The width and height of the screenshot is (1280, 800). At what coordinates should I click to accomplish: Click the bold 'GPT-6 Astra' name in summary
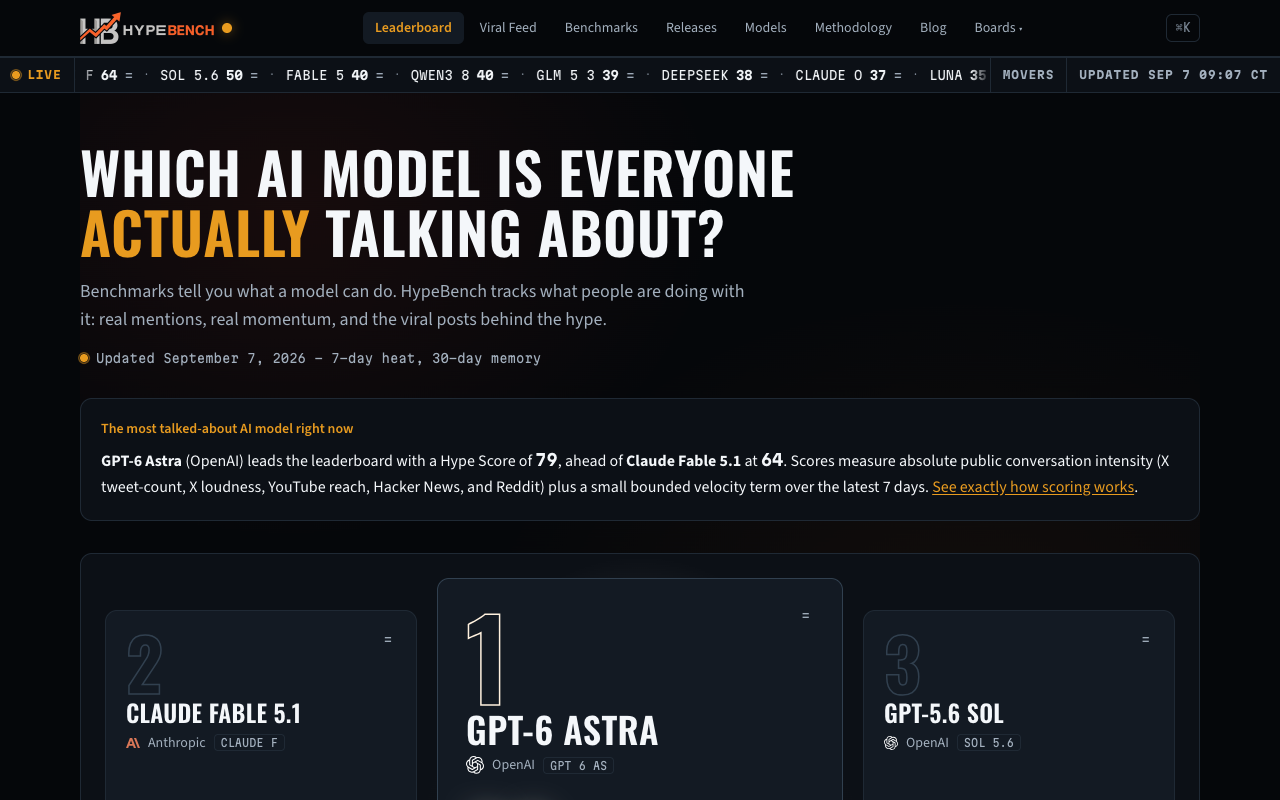click(141, 461)
